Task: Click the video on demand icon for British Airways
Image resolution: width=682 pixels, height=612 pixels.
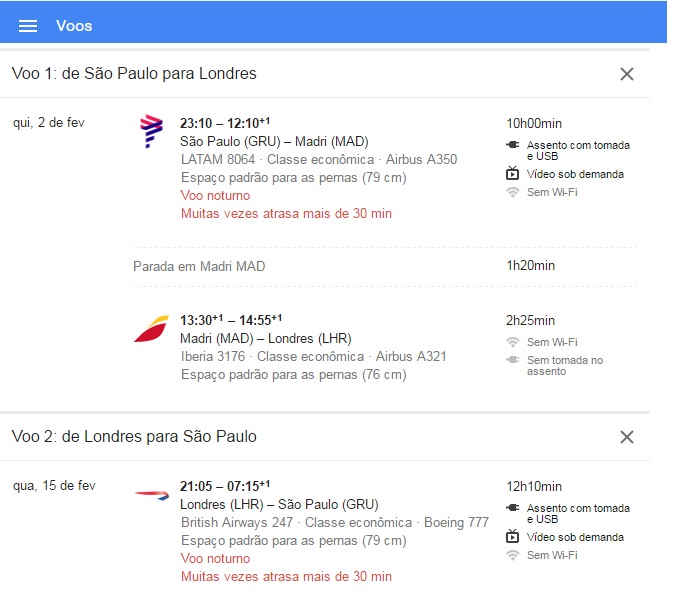Action: coord(513,537)
